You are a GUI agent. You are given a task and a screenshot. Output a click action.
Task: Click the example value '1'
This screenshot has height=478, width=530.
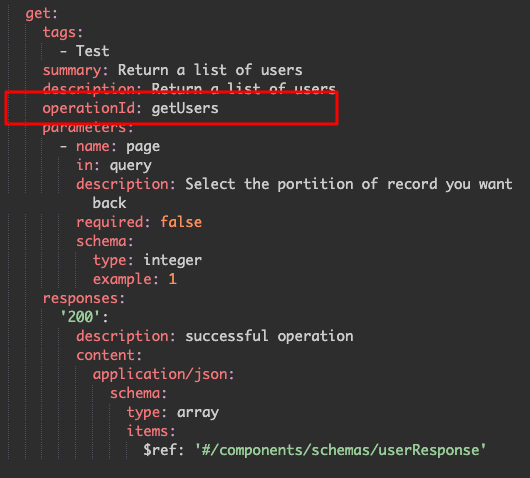tap(172, 279)
